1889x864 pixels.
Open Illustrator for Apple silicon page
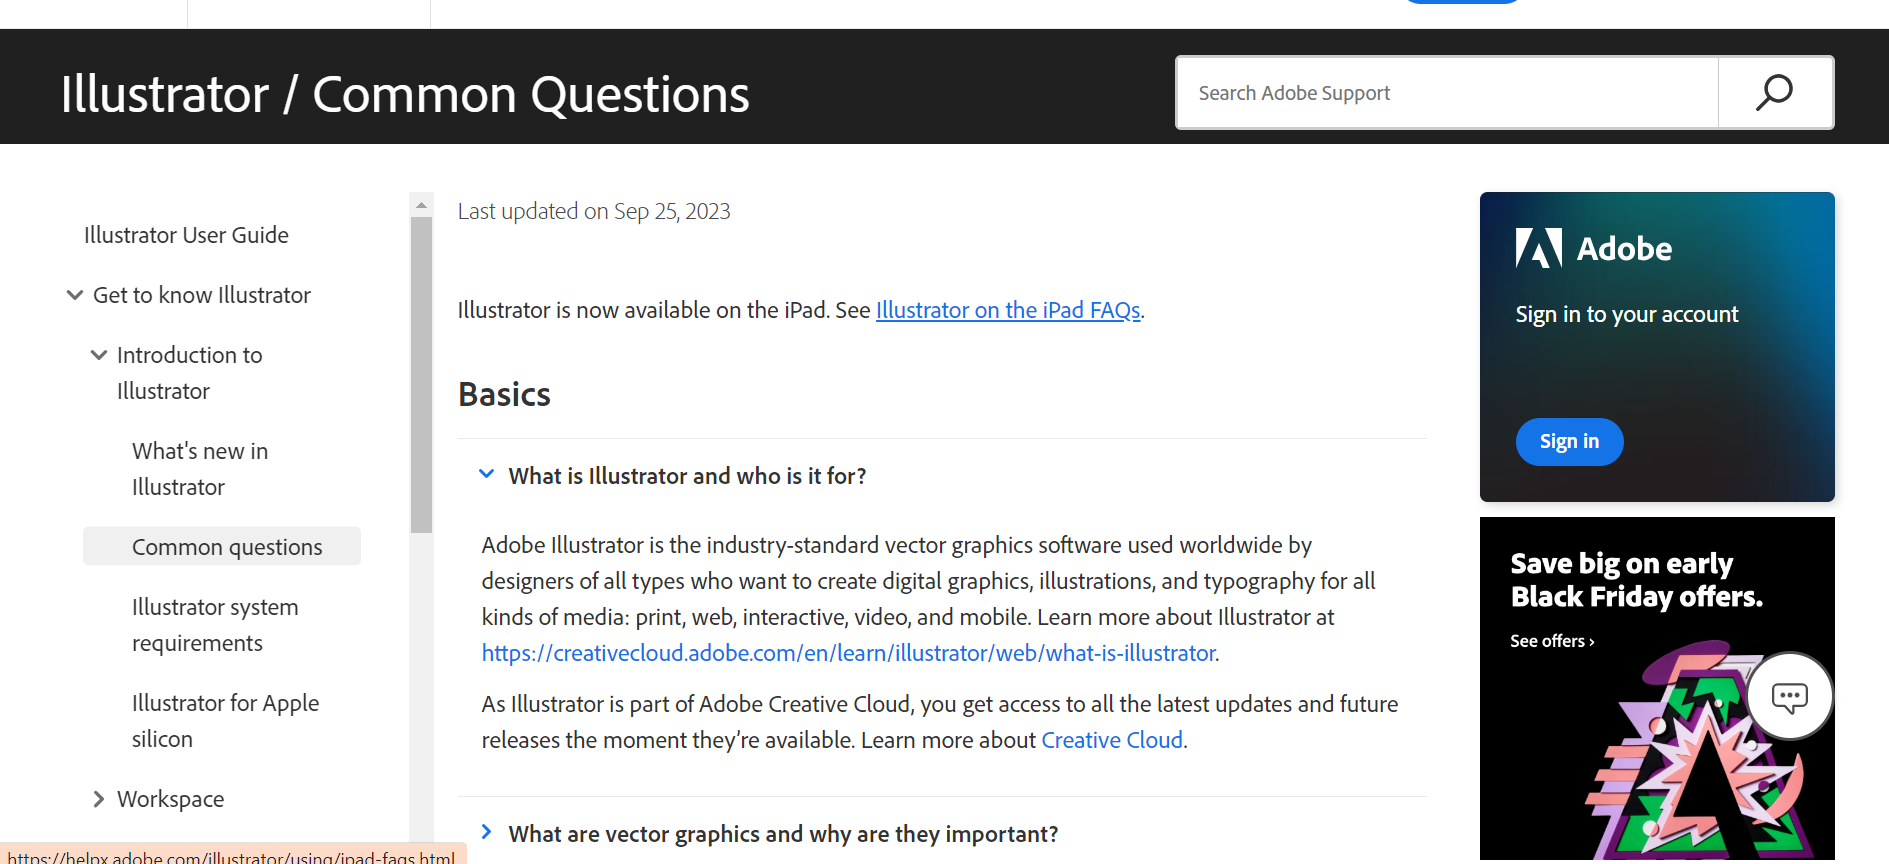tap(225, 721)
